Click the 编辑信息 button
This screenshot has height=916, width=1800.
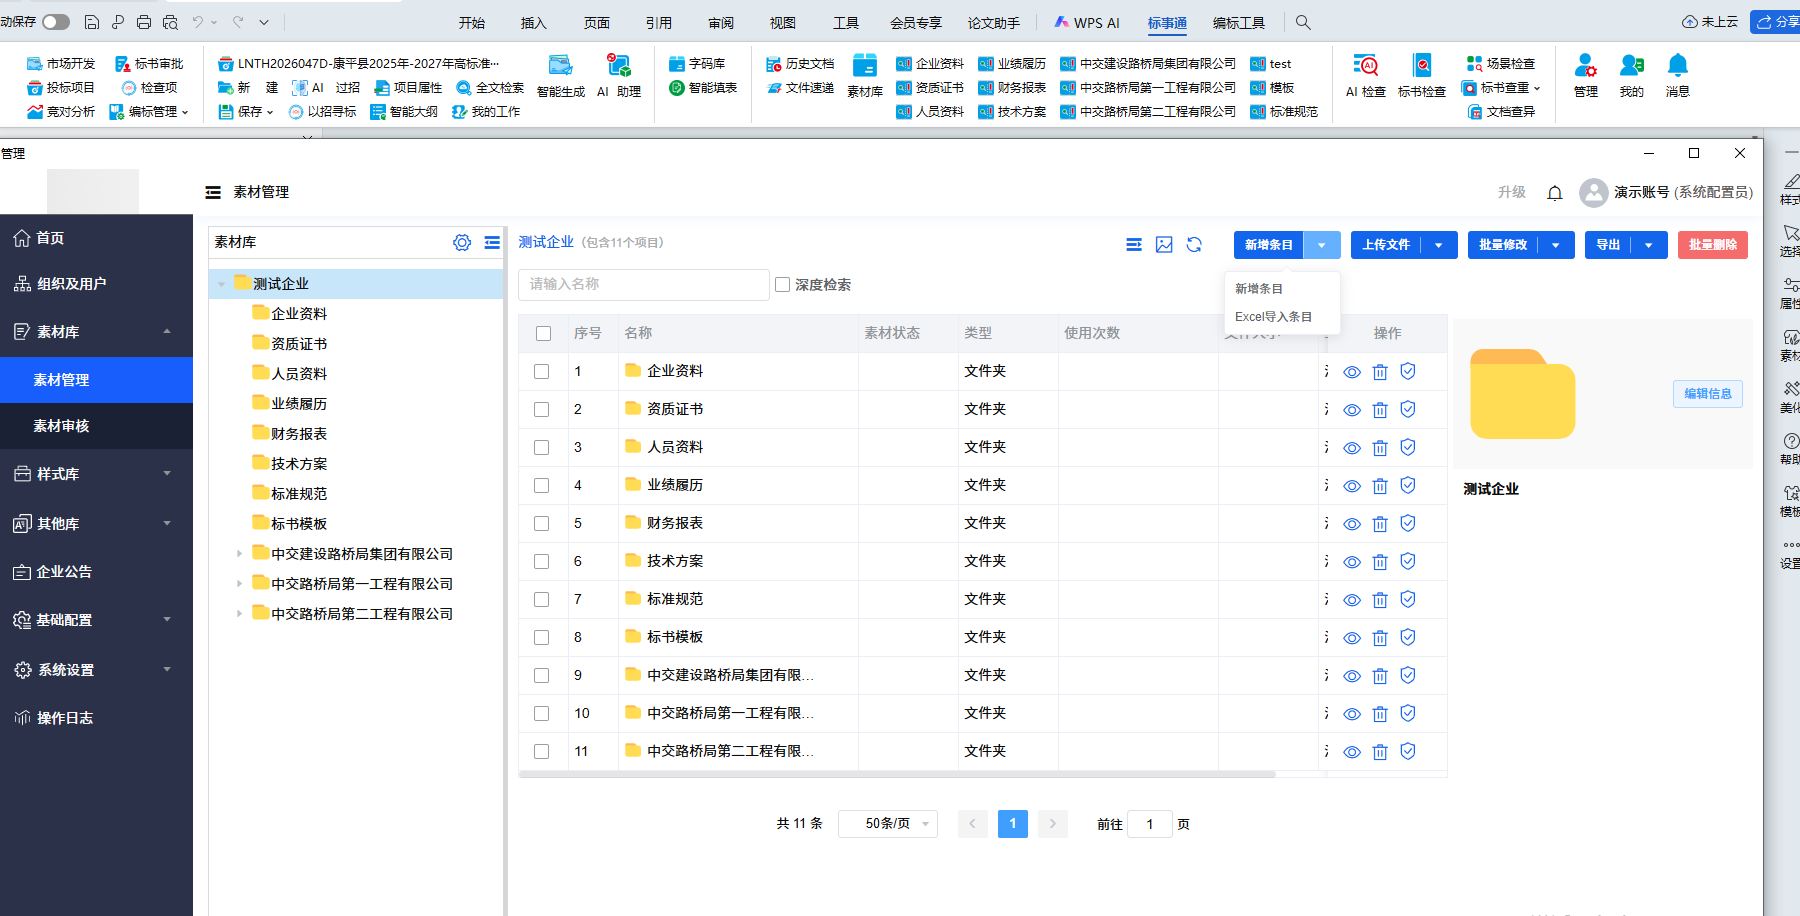[x=1707, y=394]
